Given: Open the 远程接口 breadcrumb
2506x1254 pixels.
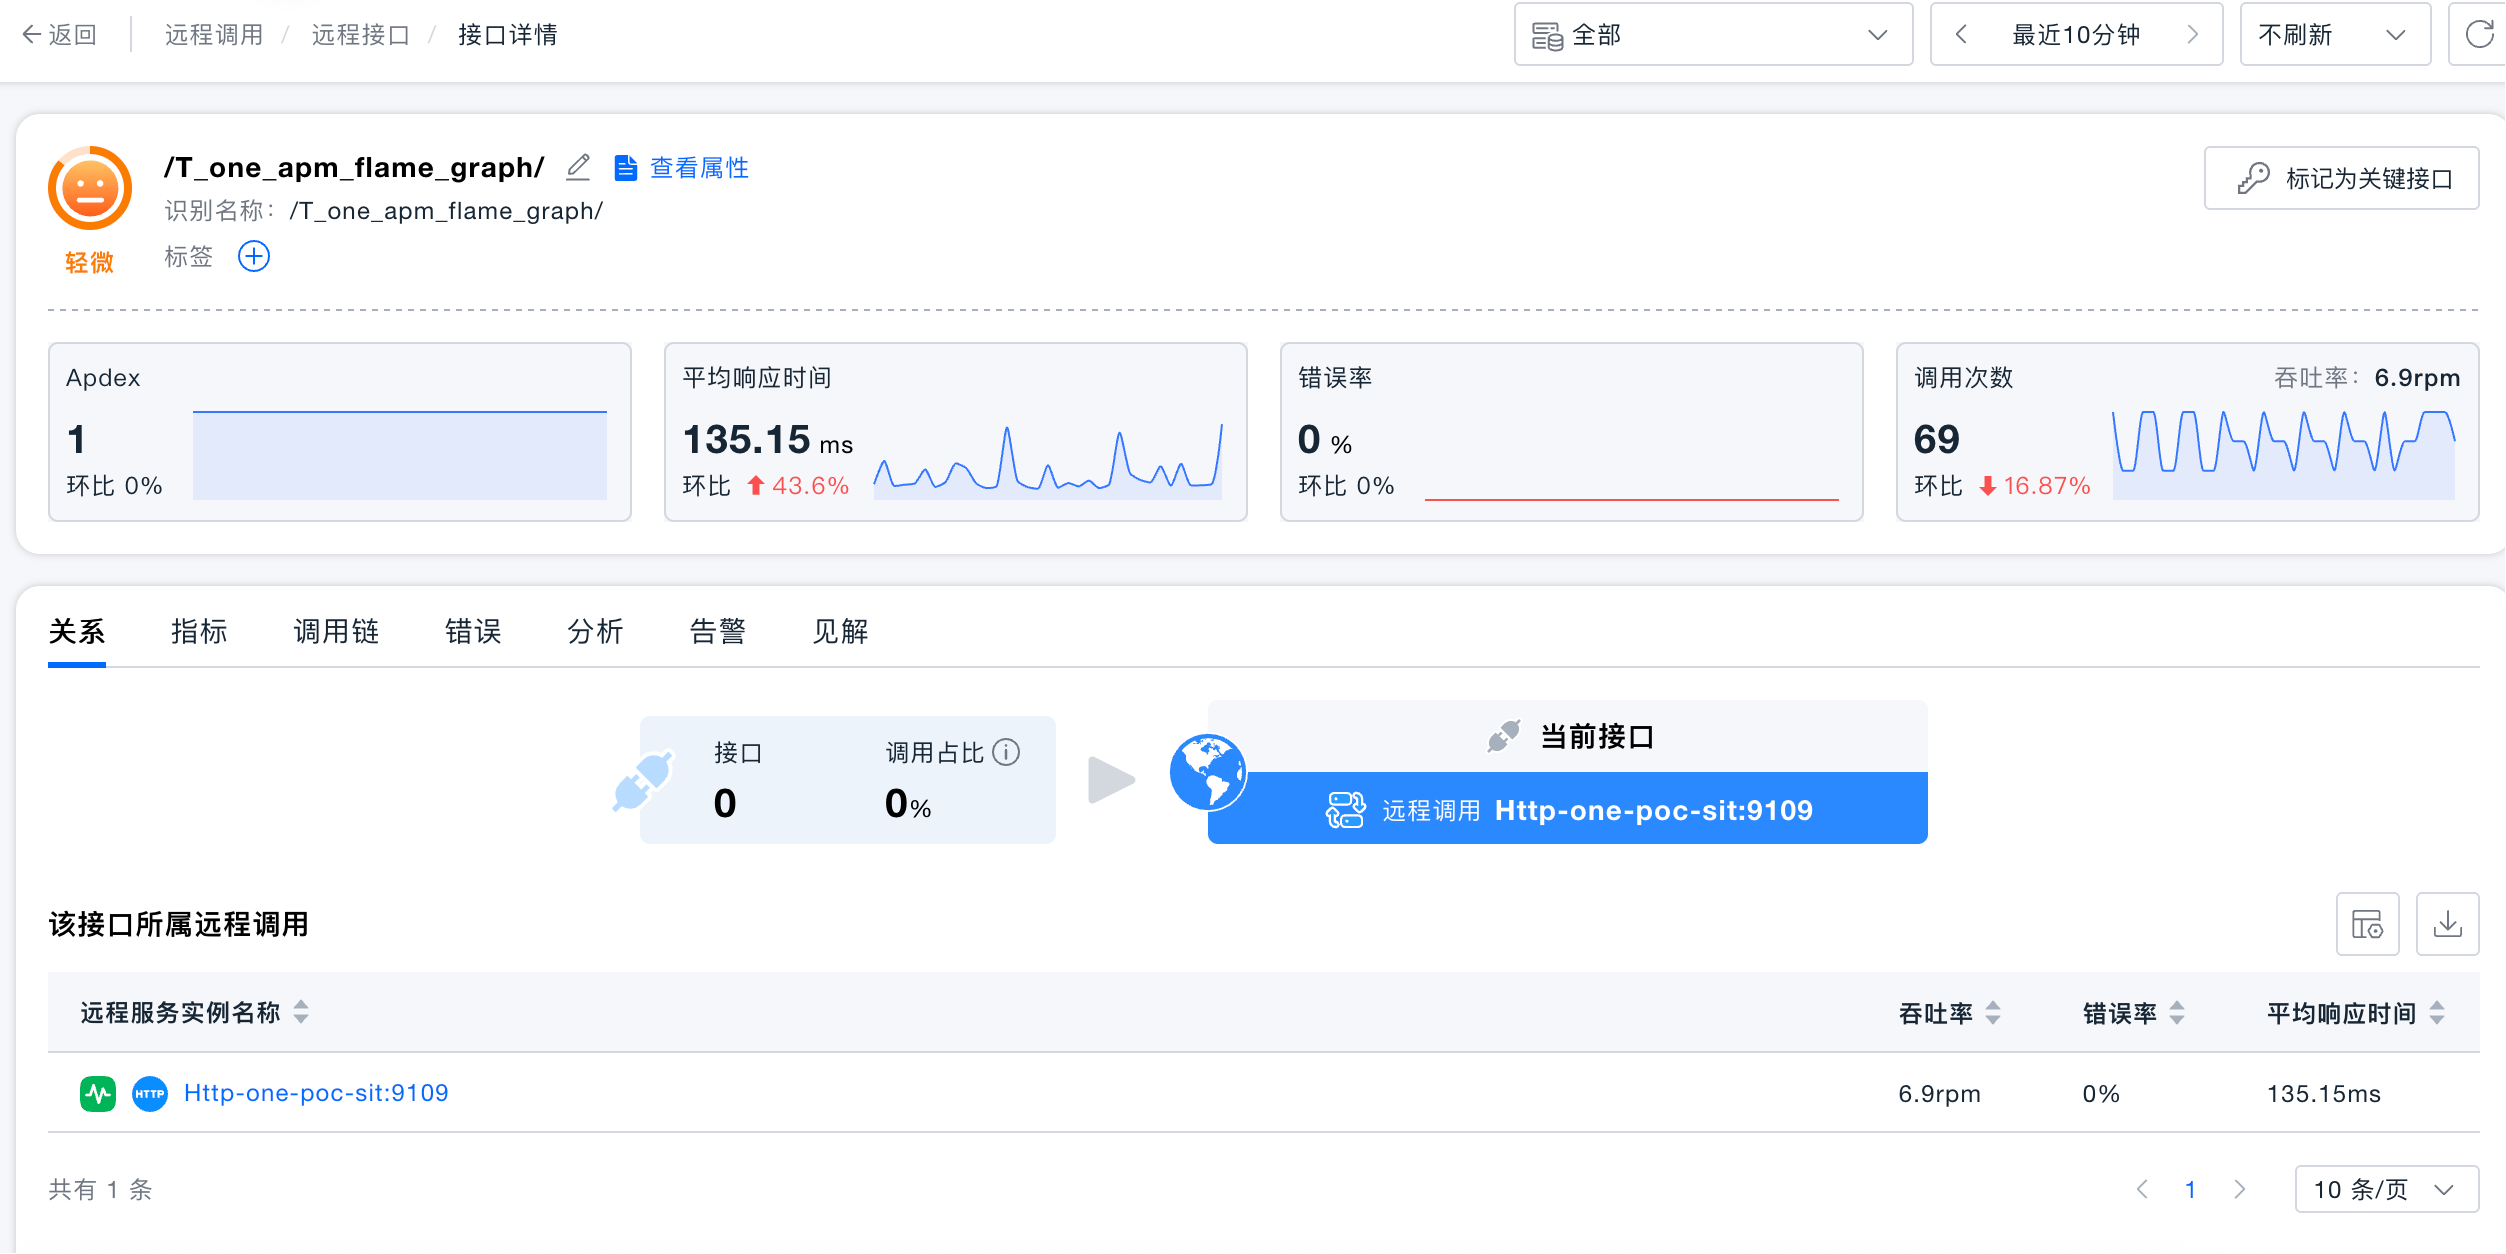Looking at the screenshot, I should tap(361, 35).
